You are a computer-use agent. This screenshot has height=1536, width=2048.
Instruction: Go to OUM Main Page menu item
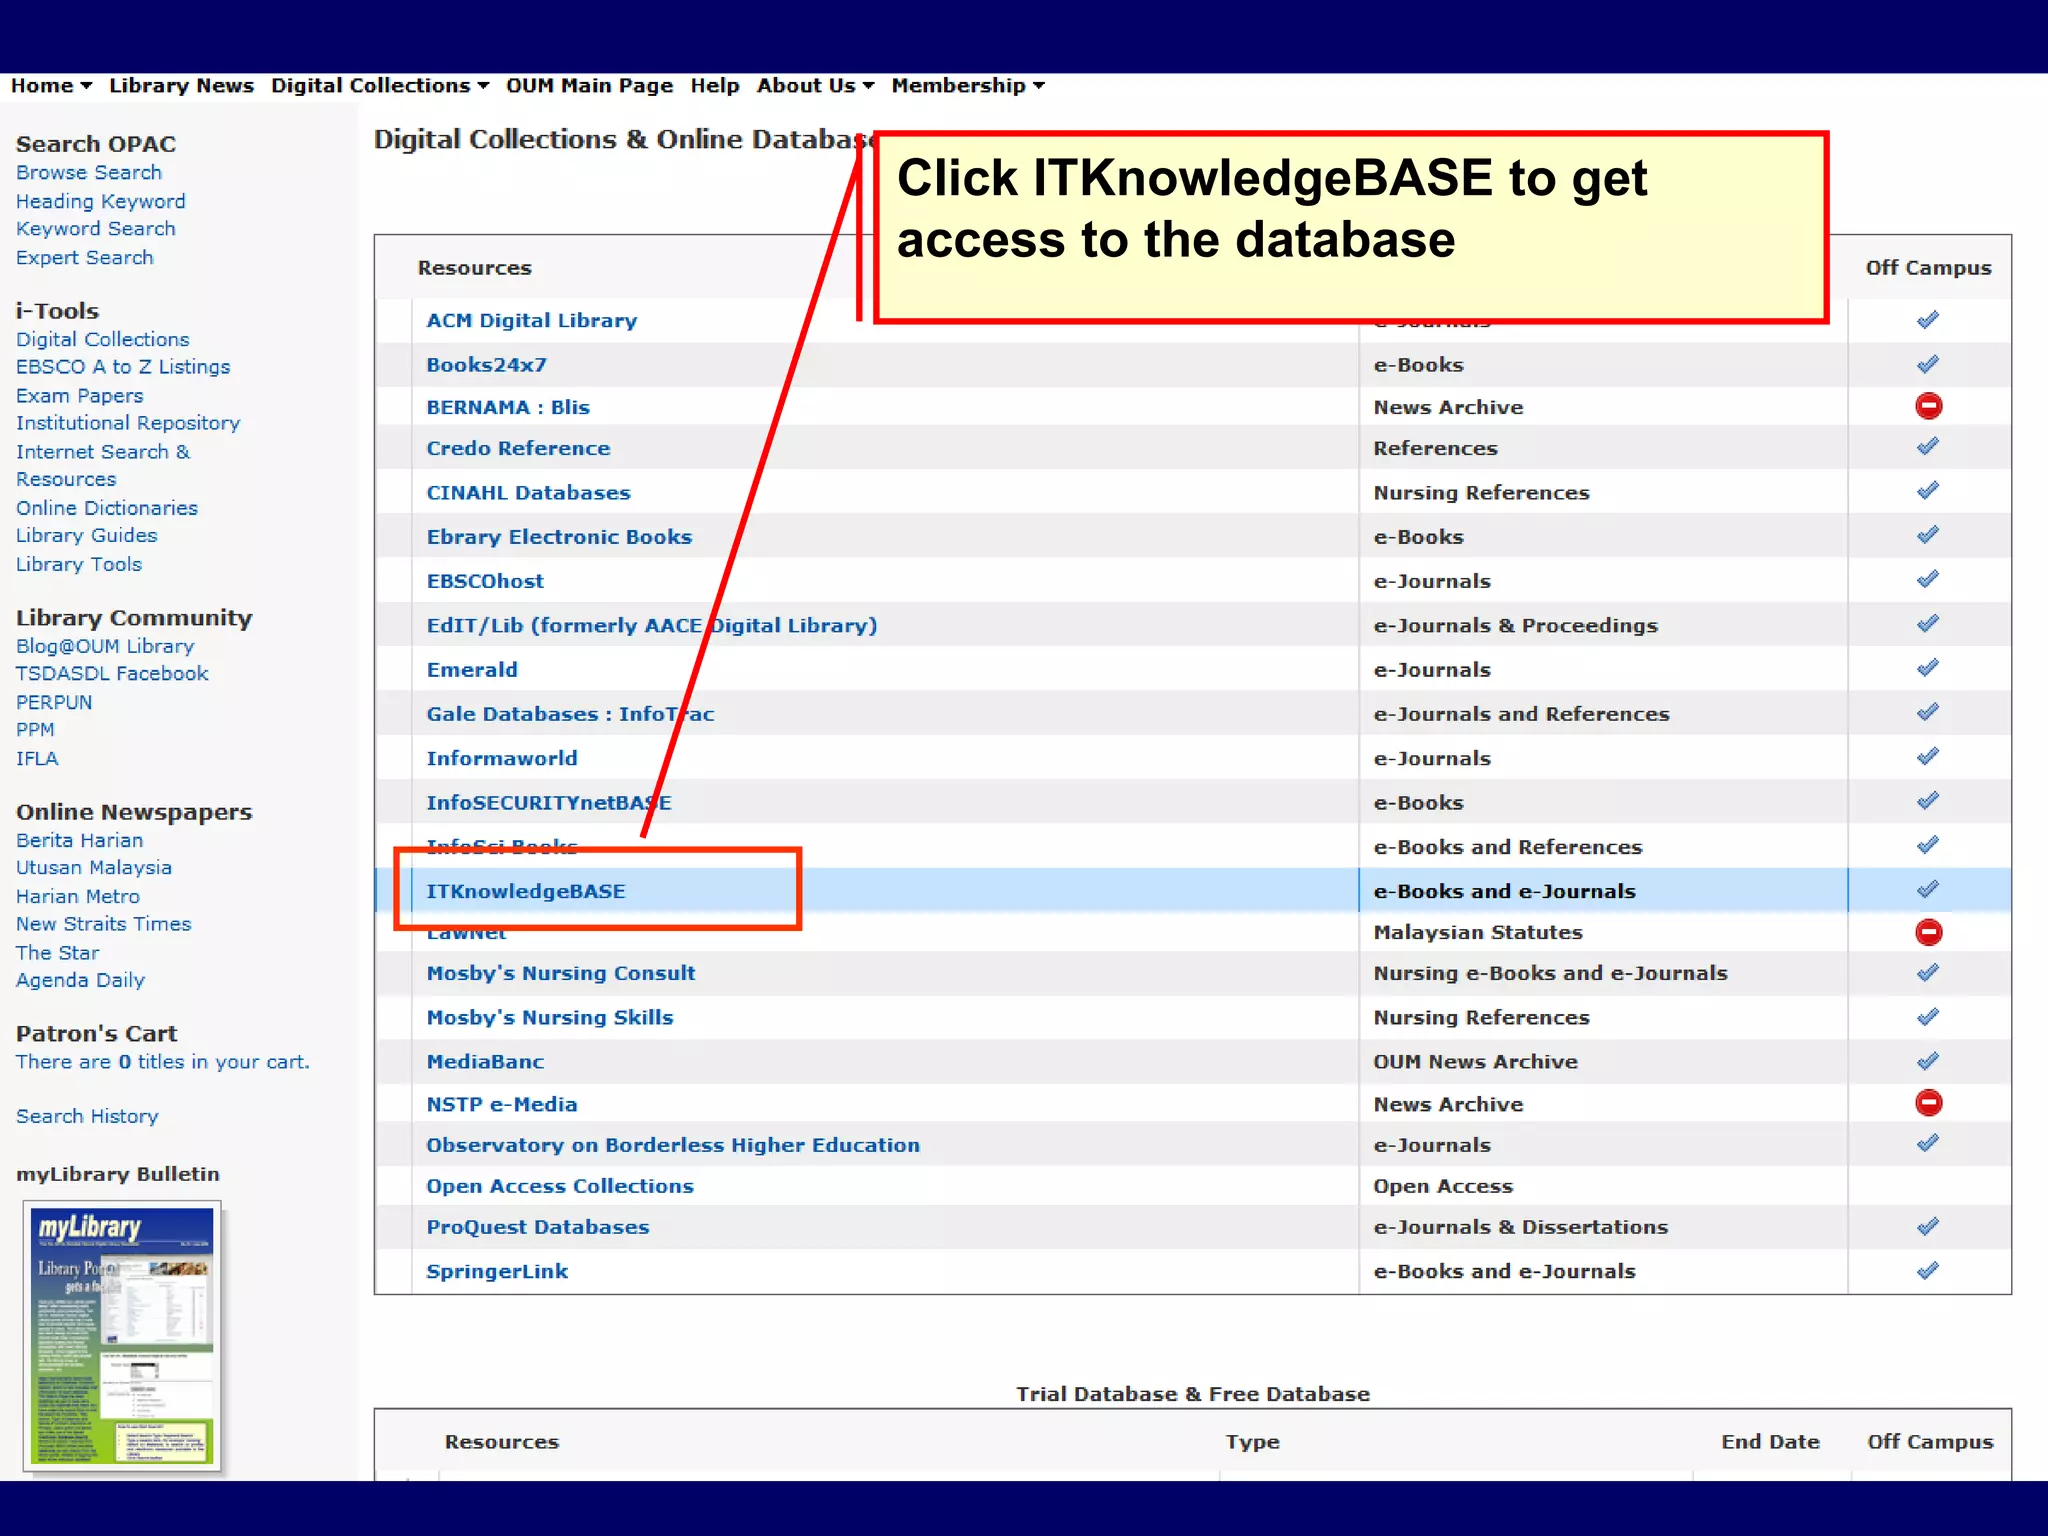(589, 86)
